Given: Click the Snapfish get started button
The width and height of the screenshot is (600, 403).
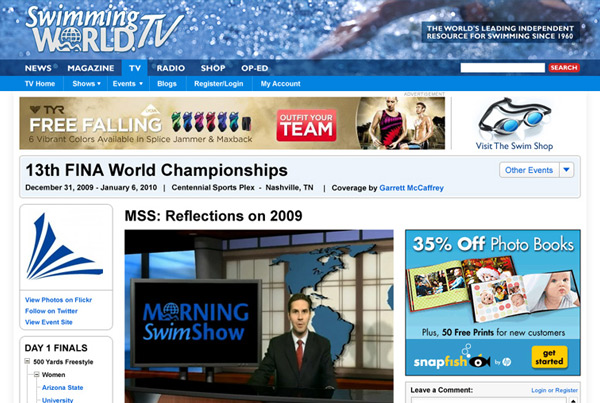Looking at the screenshot, I should (549, 357).
